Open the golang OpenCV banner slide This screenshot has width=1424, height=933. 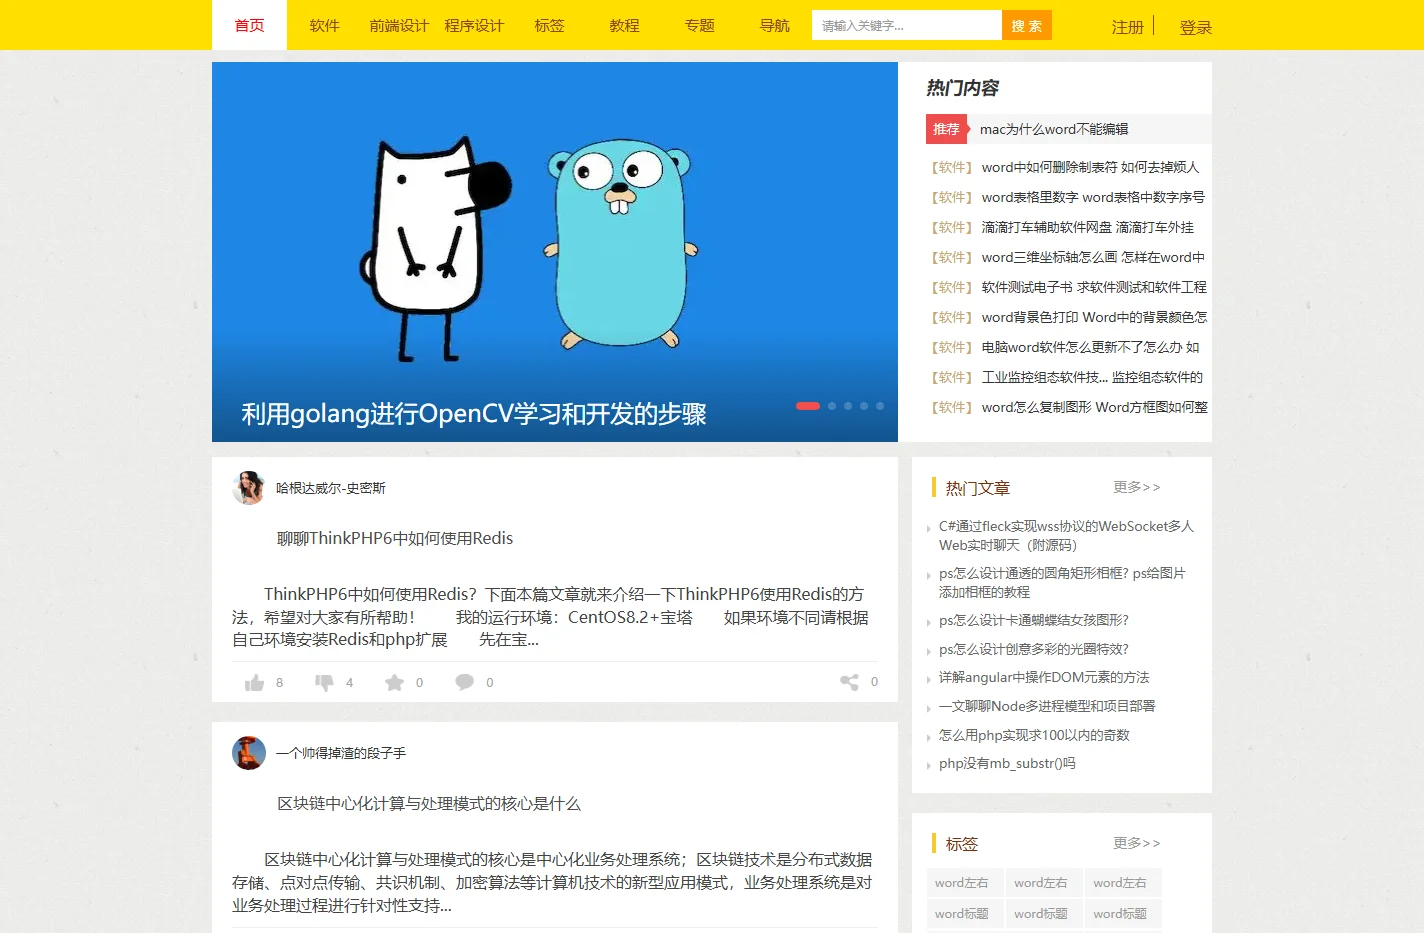[555, 252]
